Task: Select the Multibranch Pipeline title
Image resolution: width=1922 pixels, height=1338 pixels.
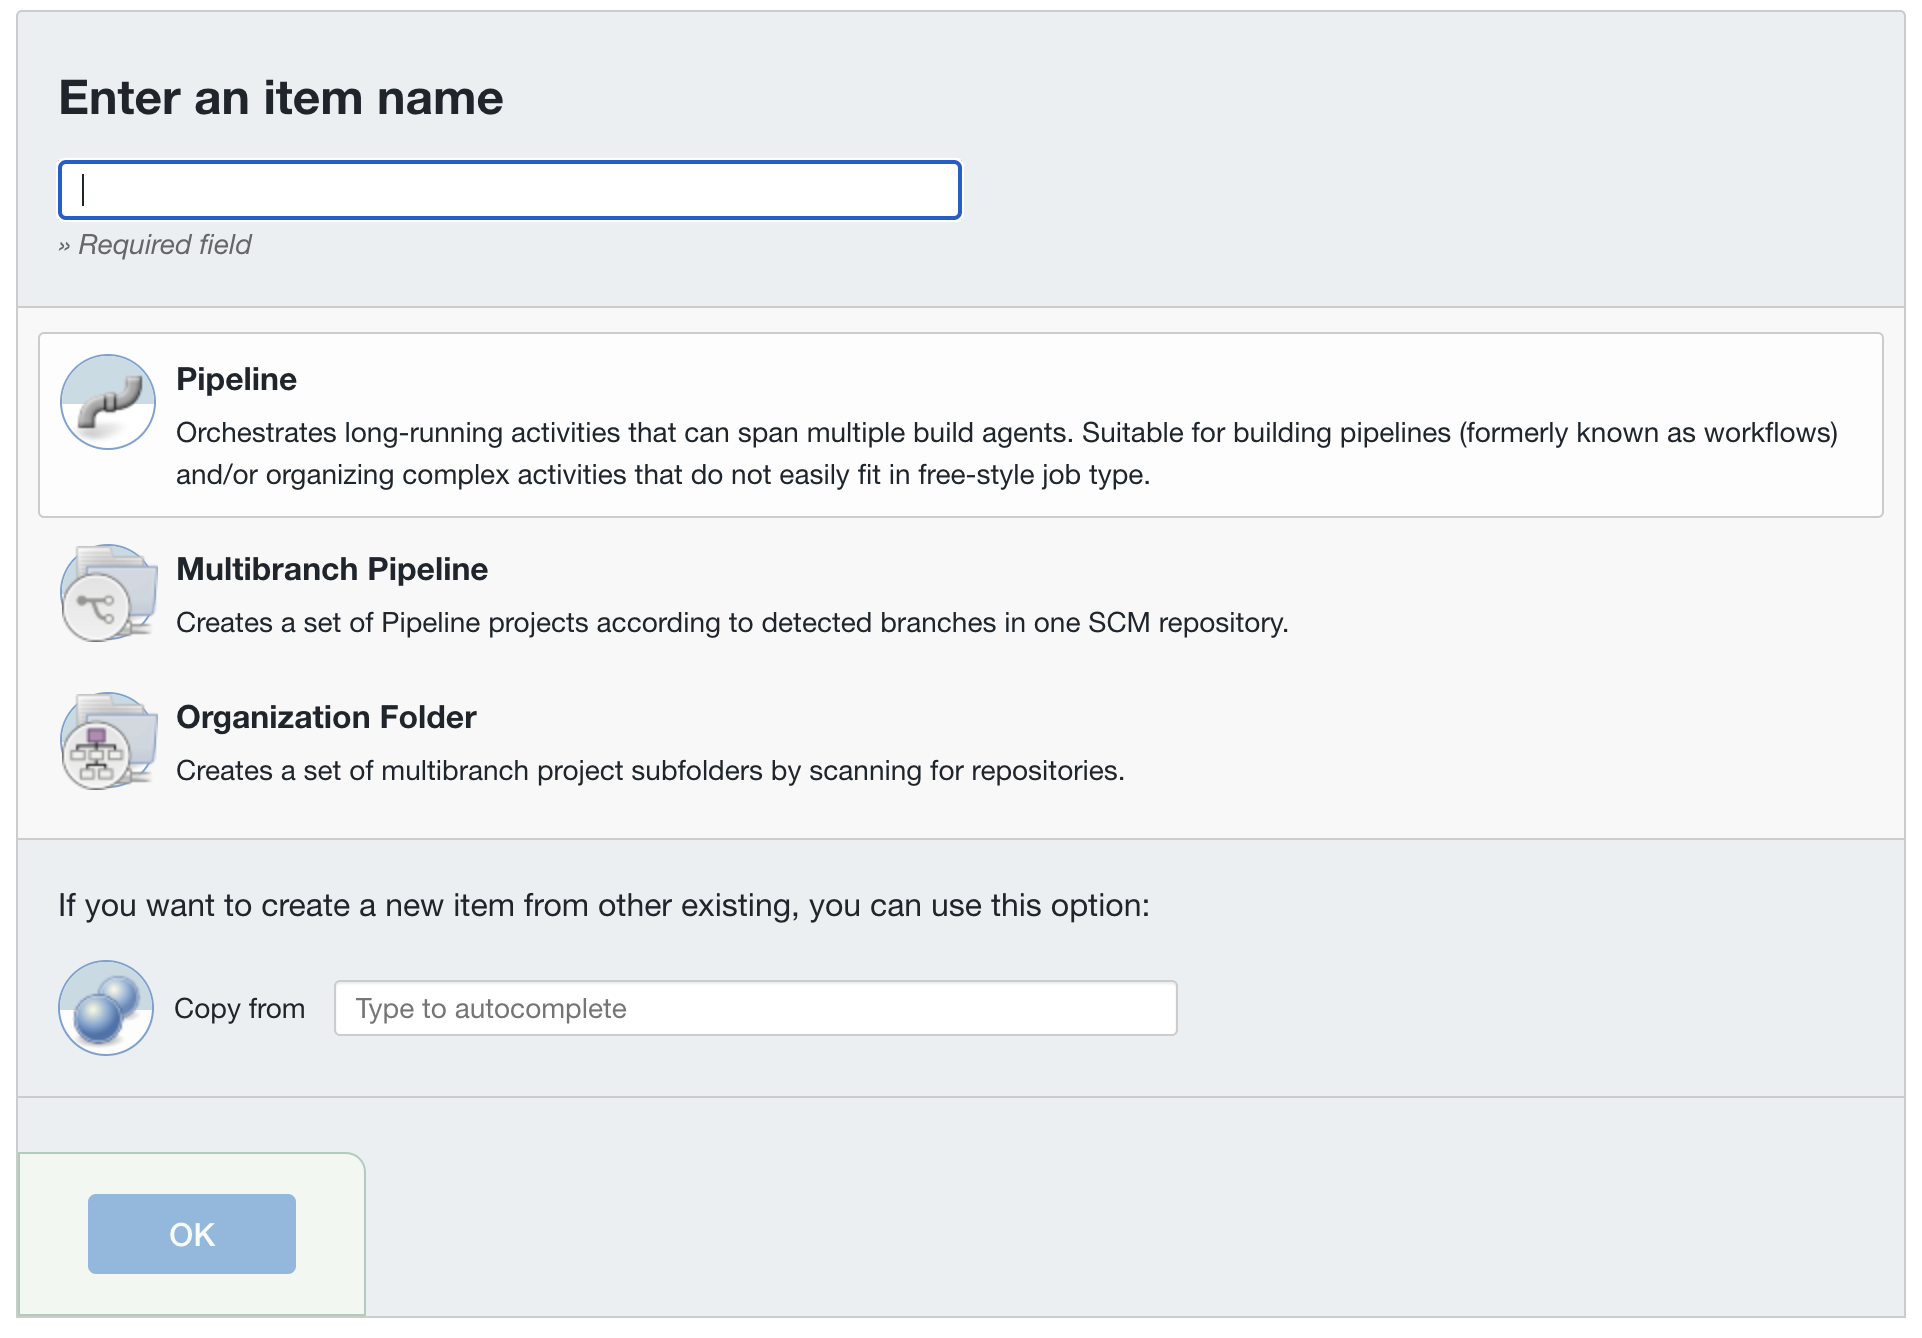Action: click(332, 569)
